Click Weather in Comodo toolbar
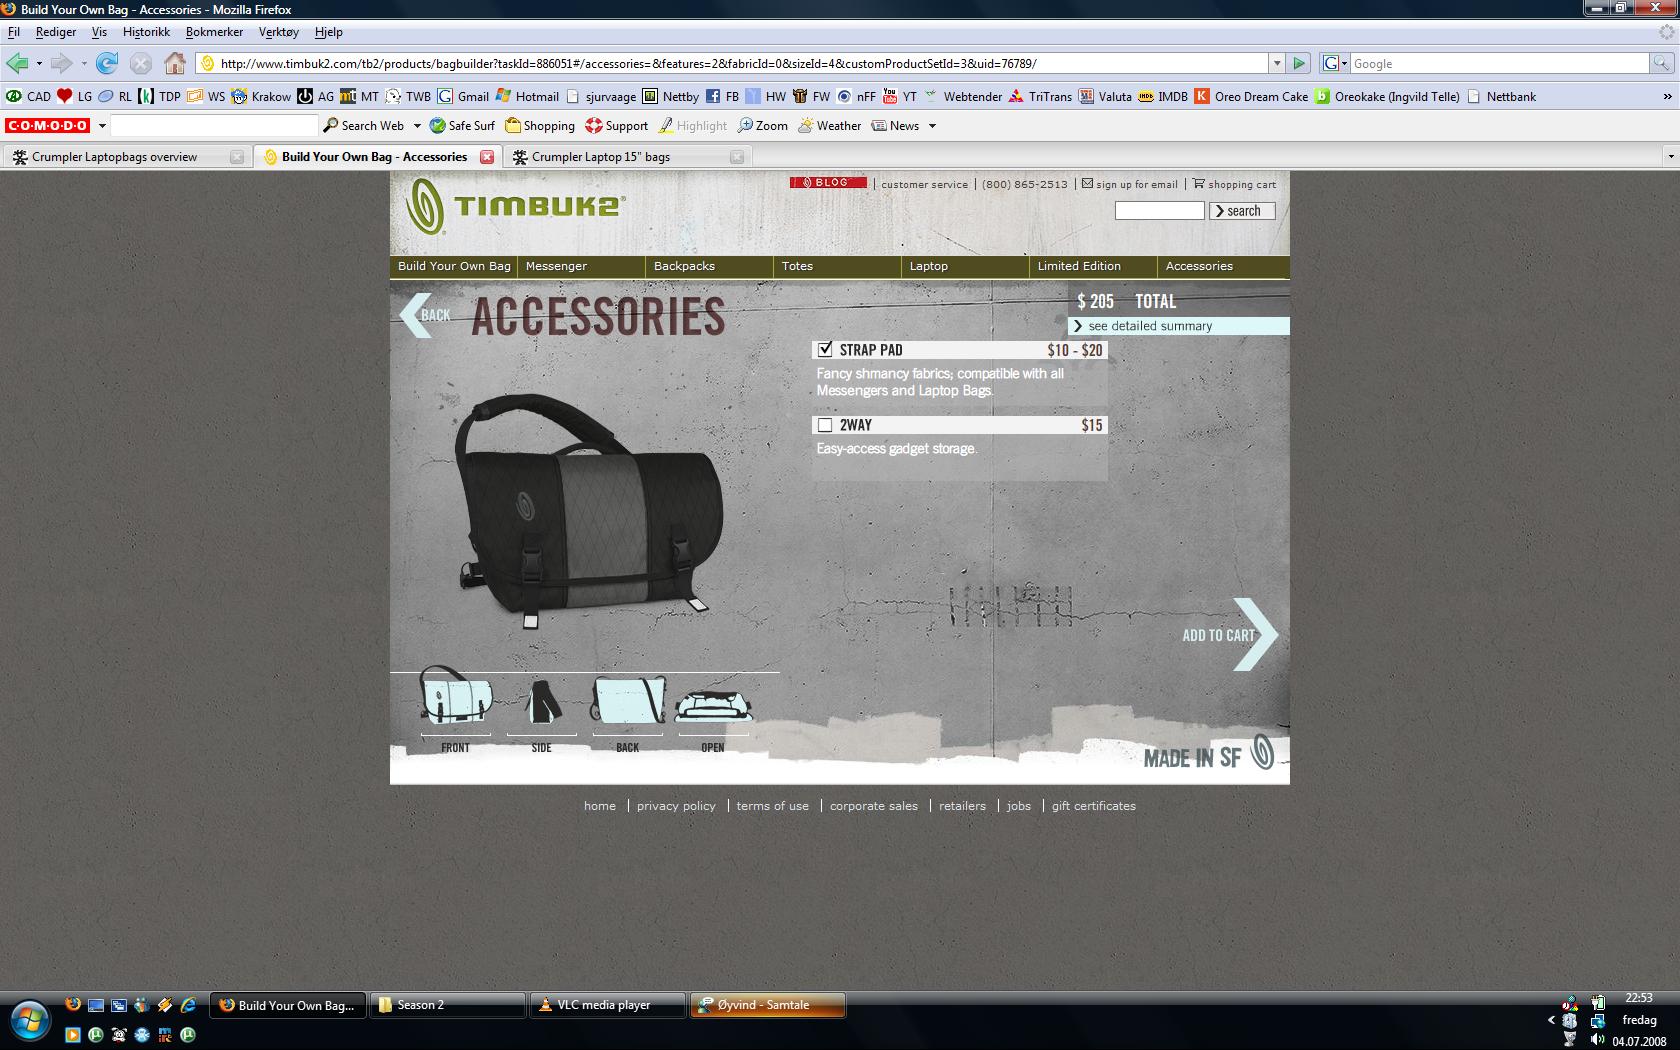Screen dimensions: 1680x1050 pyautogui.click(x=830, y=125)
